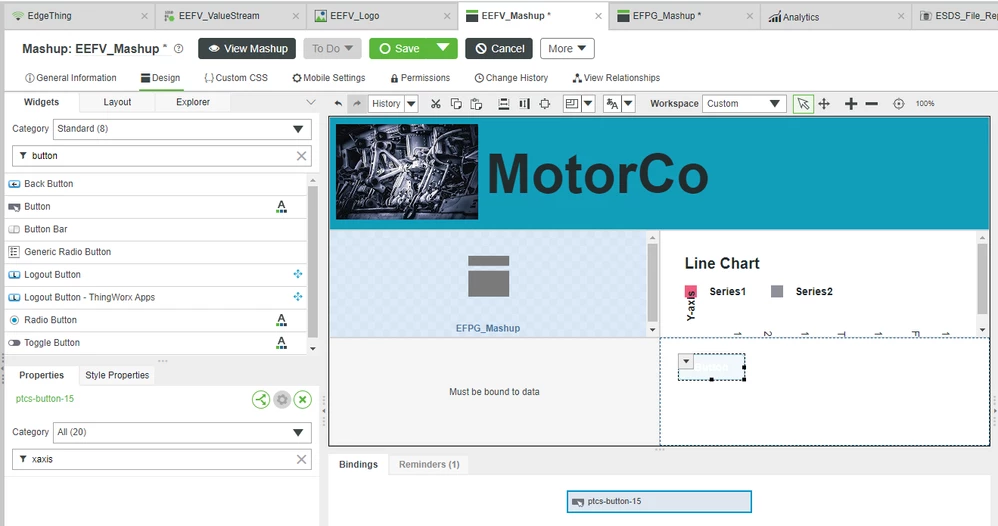Clear the button widget filter text

click(x=302, y=156)
